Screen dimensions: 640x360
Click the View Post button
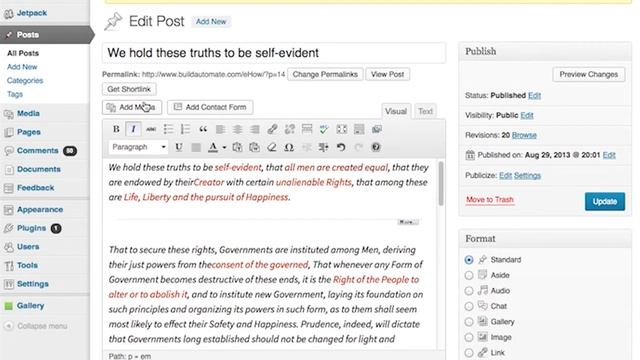pos(387,74)
